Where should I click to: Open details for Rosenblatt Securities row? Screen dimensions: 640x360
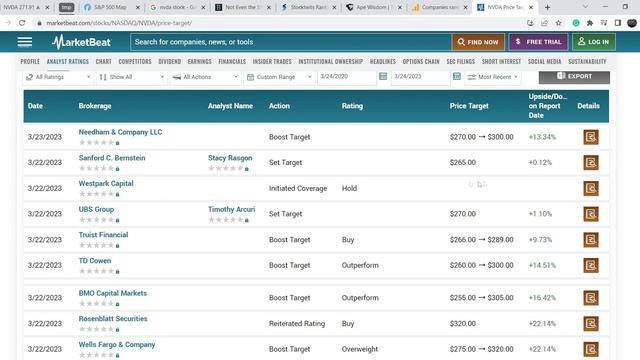[x=591, y=324]
